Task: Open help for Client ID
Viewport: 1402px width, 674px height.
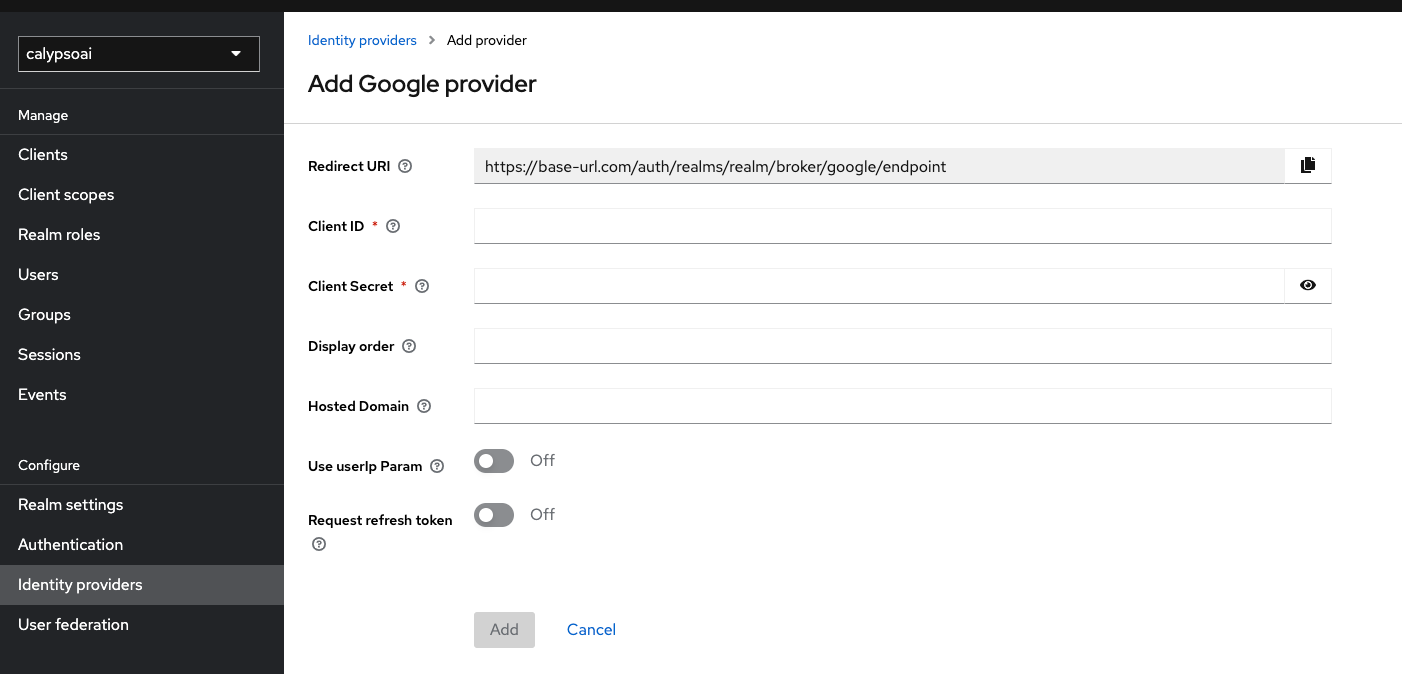Action: pyautogui.click(x=393, y=226)
